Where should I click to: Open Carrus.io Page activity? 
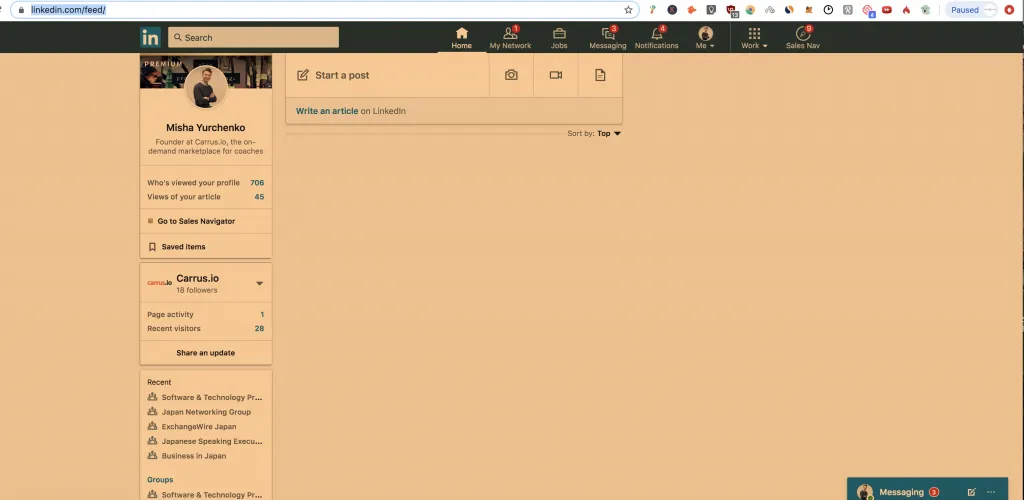tap(206, 315)
